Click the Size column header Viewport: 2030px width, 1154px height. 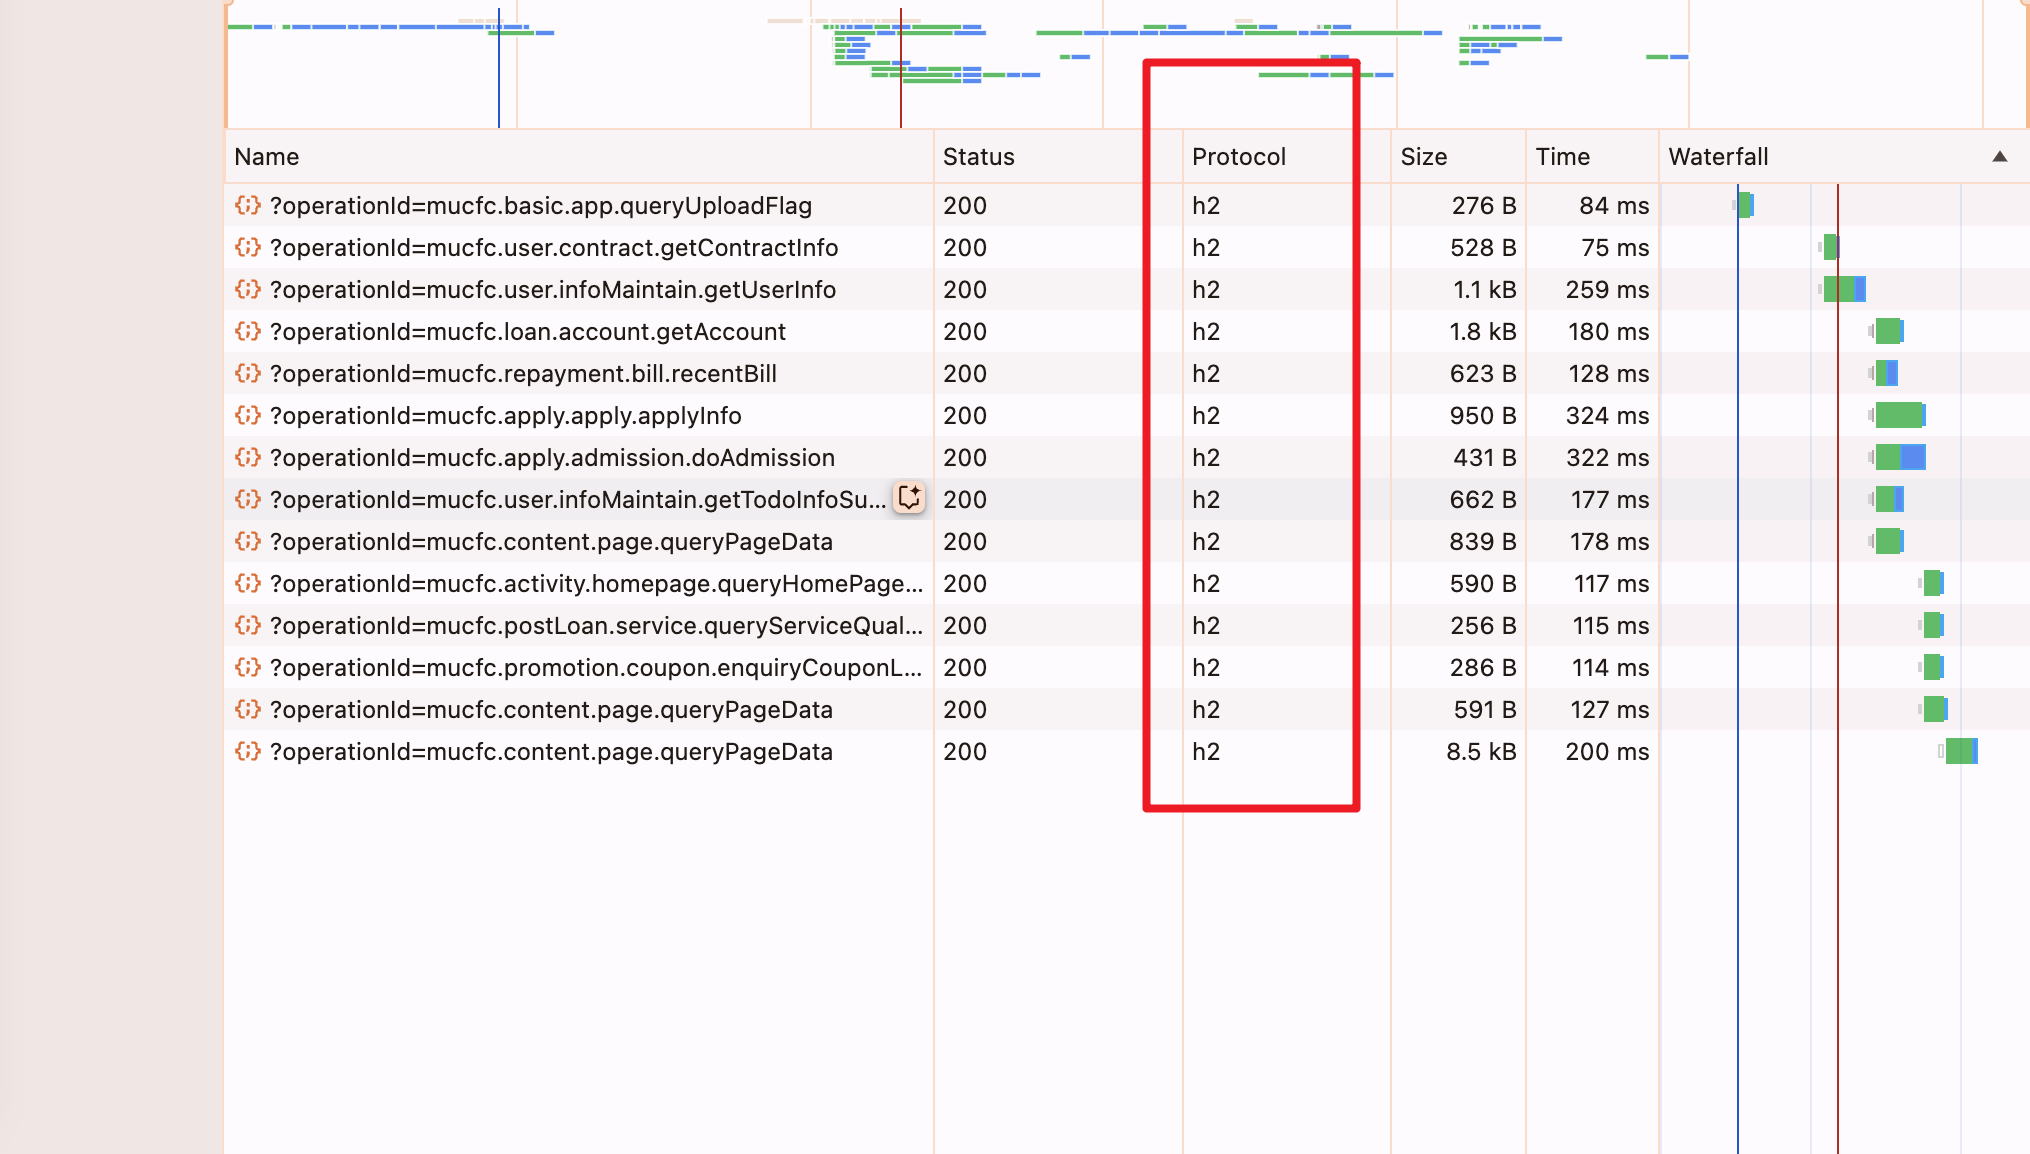point(1423,157)
